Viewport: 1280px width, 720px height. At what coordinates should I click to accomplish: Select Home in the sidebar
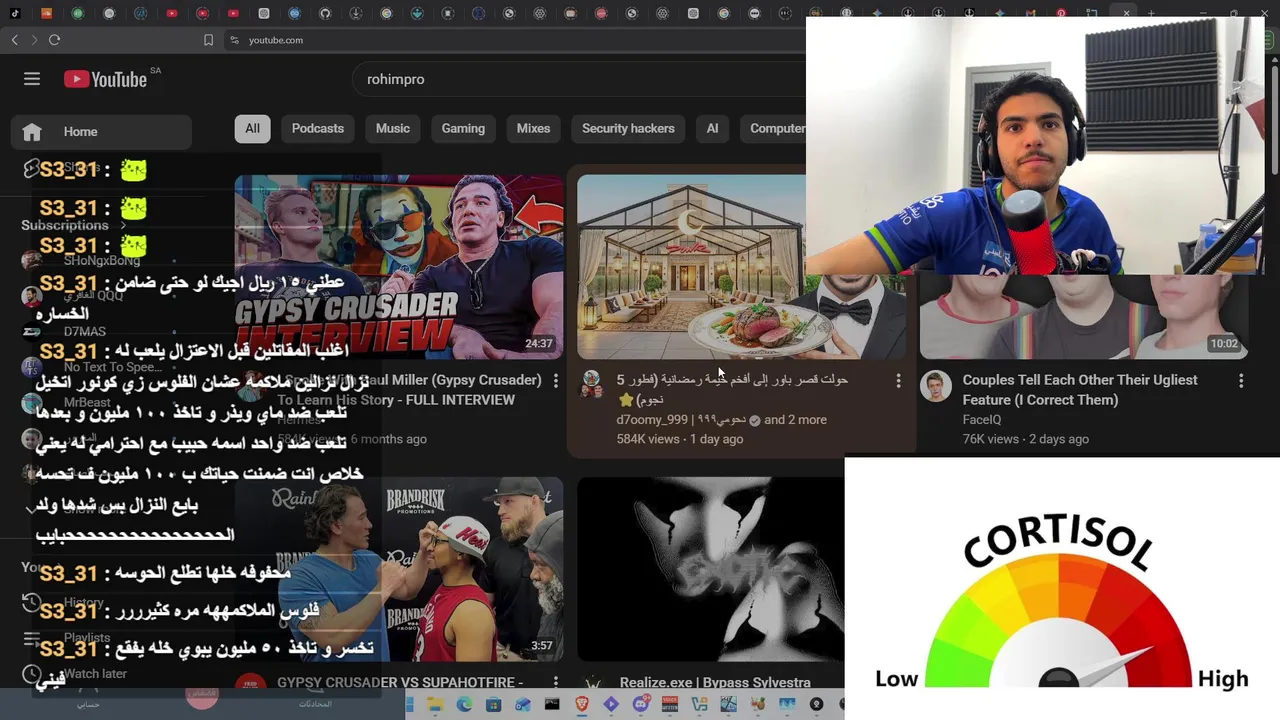101,132
